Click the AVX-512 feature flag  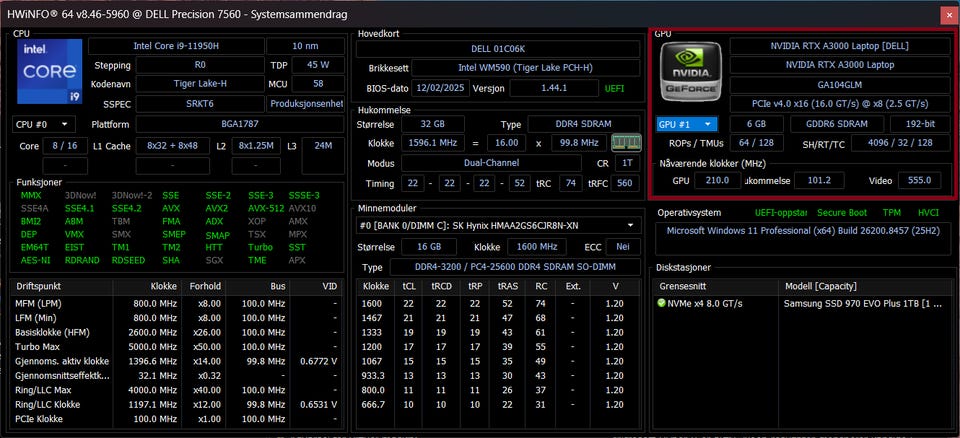coord(266,208)
